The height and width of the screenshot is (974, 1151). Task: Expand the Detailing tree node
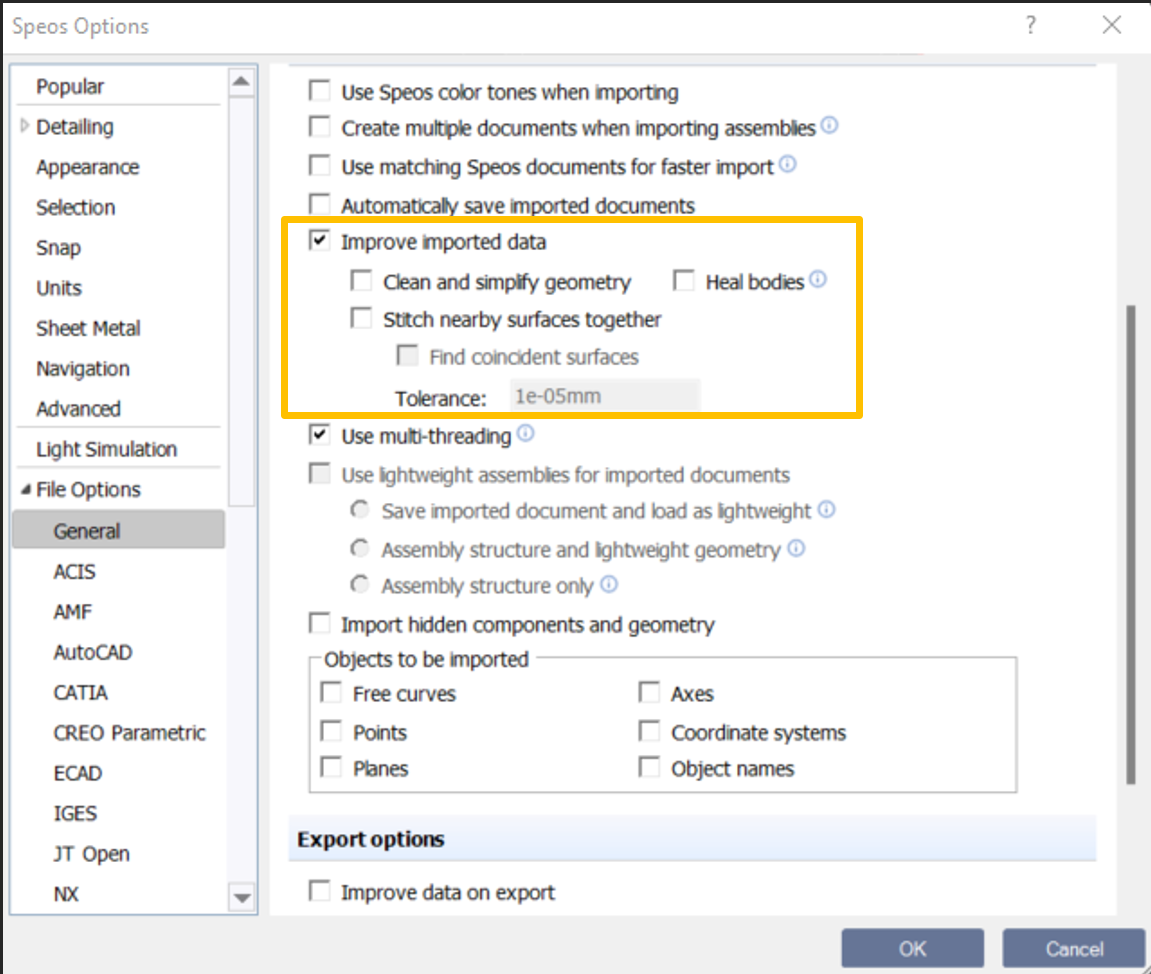24,126
